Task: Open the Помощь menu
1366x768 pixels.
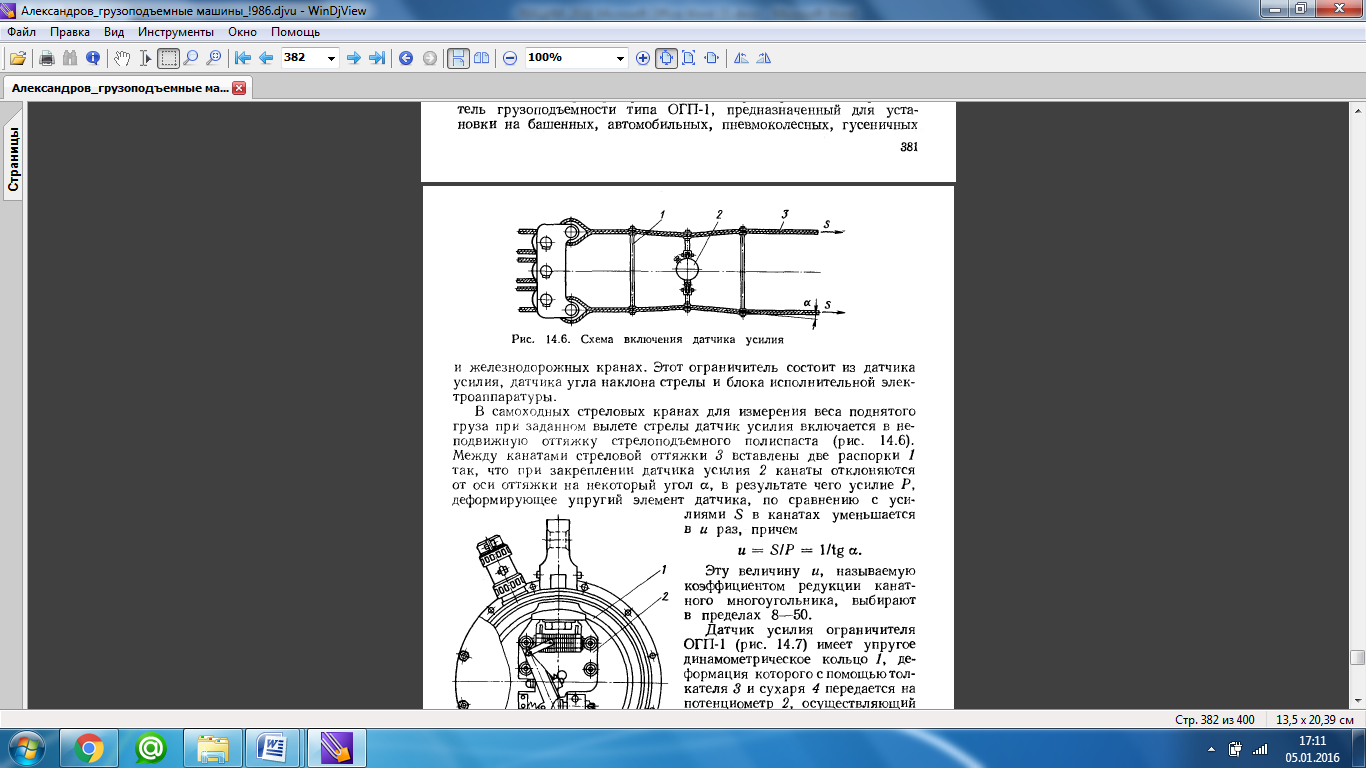Action: 295,32
